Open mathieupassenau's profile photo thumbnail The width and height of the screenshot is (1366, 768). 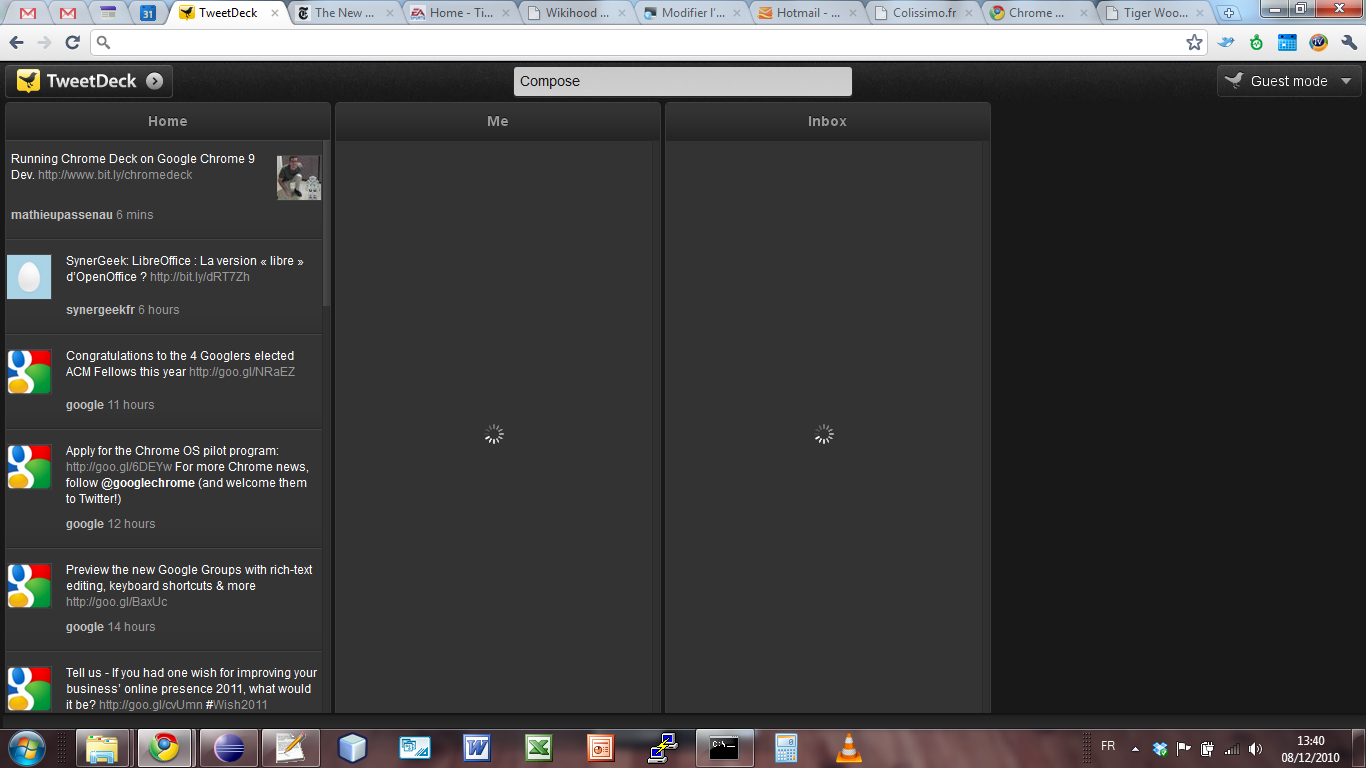tap(298, 178)
